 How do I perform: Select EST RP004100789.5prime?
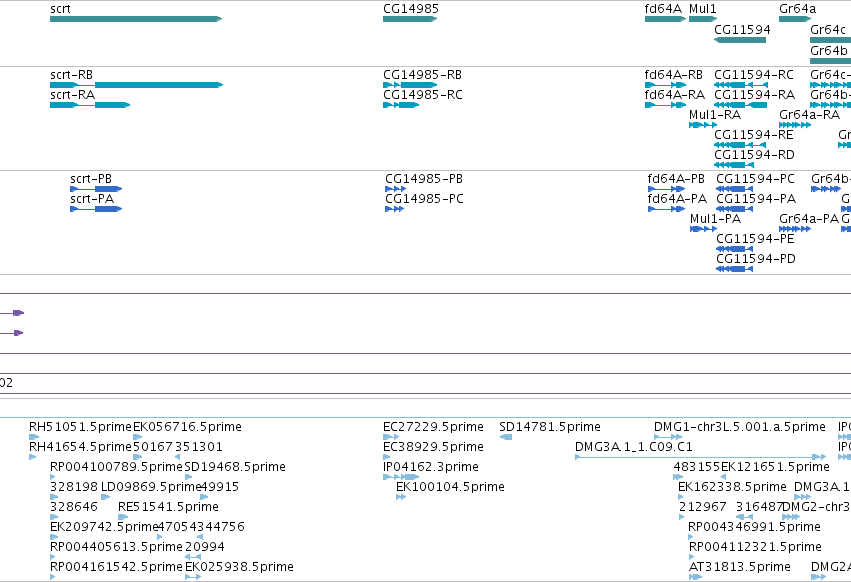[53, 477]
